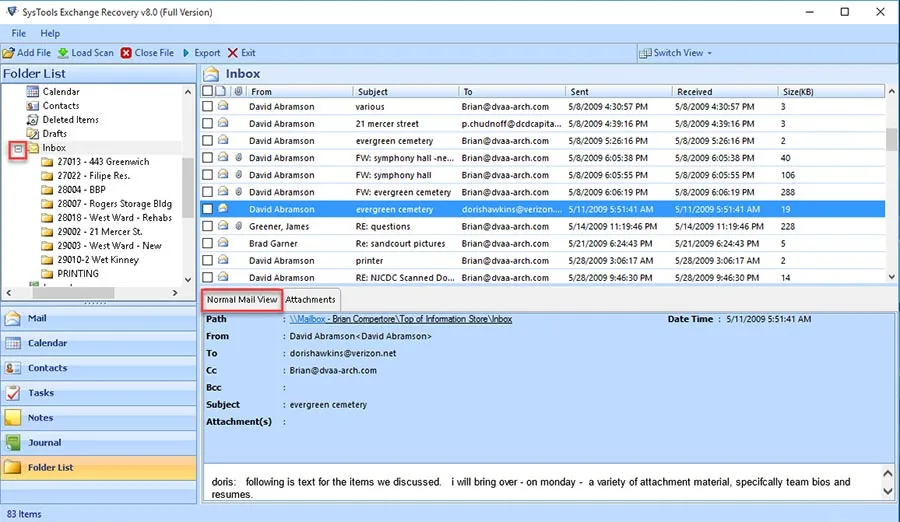Click the Load Scan icon
Screen dimensions: 900x522
(63, 53)
